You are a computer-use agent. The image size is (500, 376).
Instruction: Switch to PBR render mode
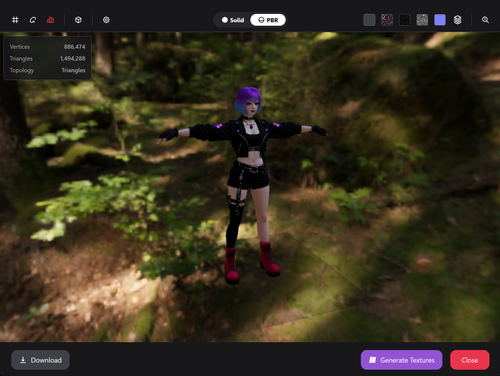[268, 20]
